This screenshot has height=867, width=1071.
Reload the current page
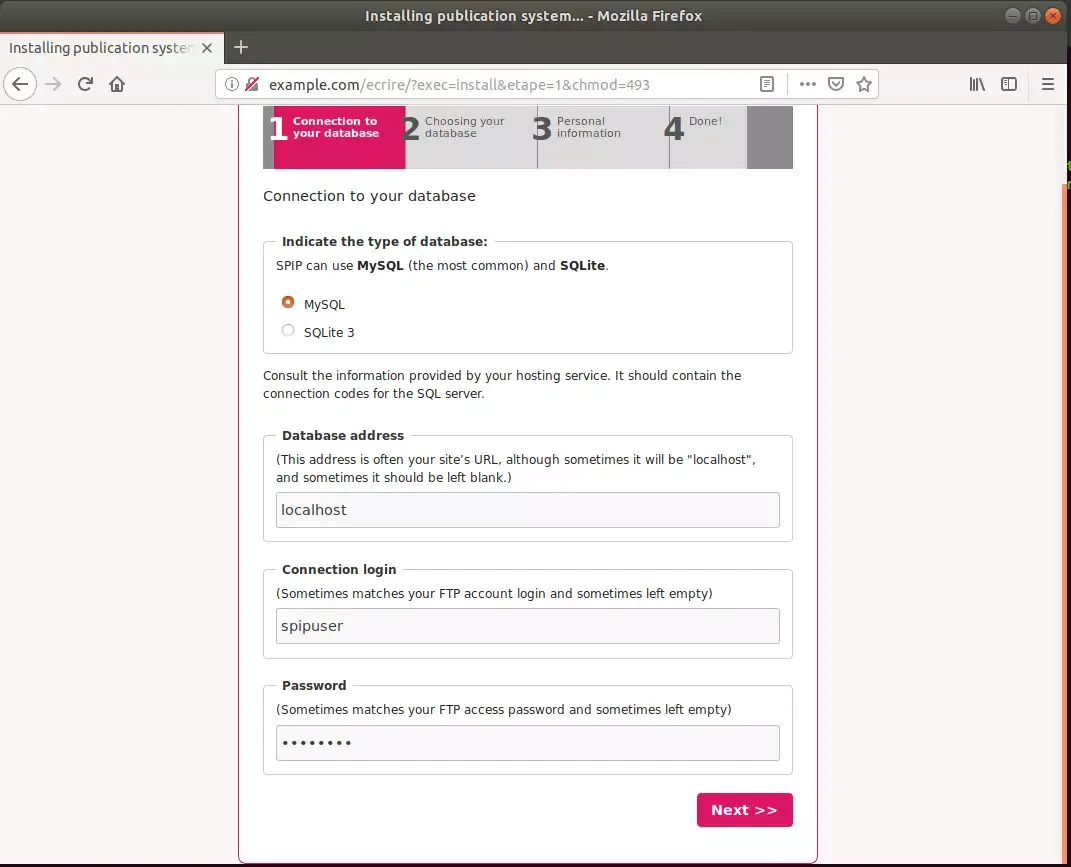coord(85,84)
